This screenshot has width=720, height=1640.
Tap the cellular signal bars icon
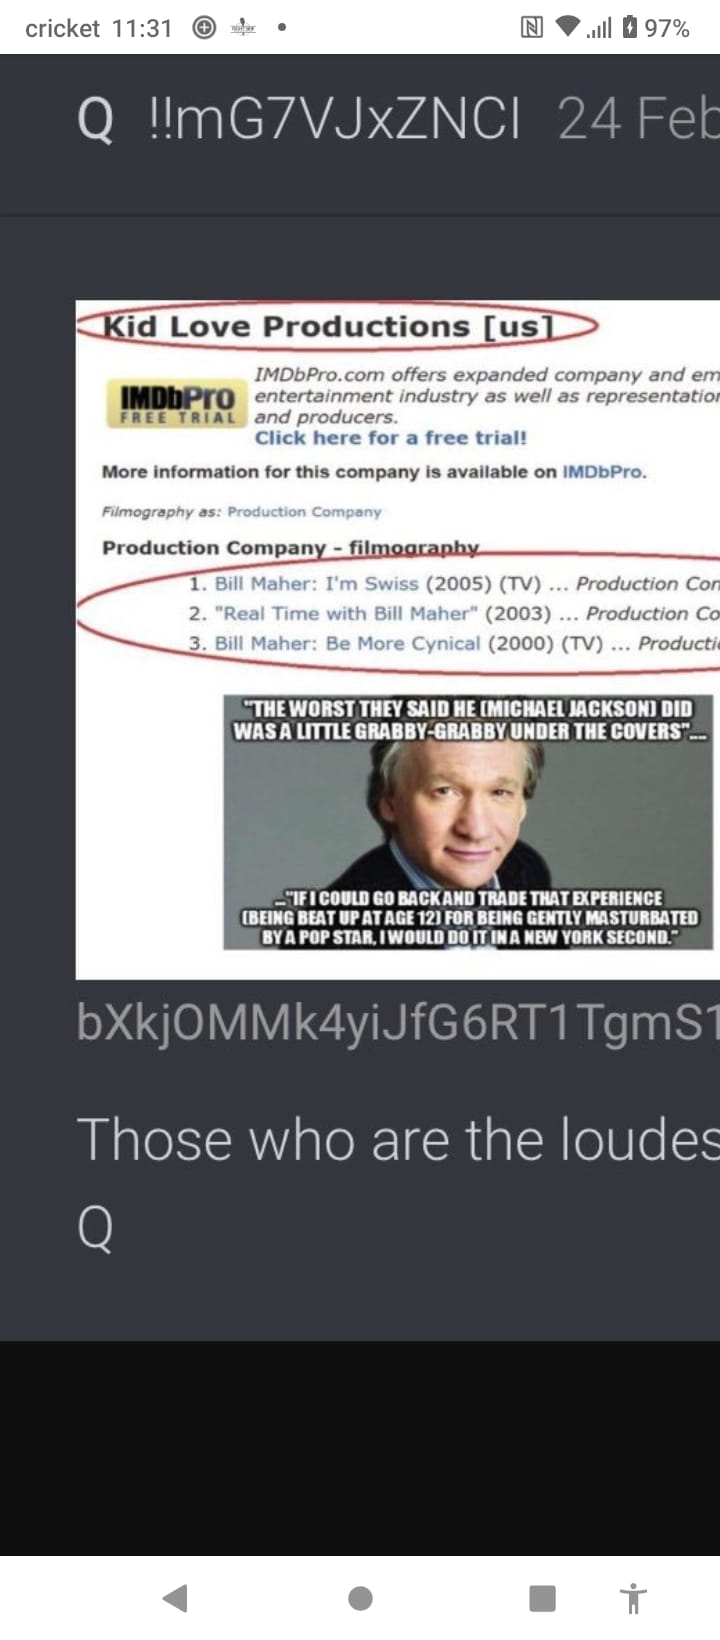(x=599, y=28)
